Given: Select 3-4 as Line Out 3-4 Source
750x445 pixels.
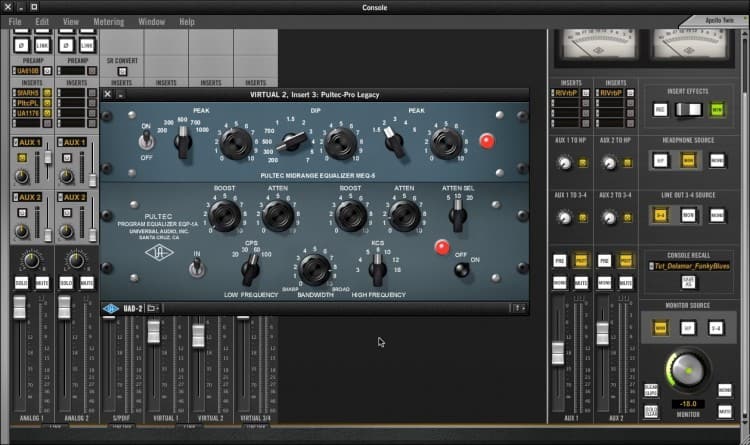Looking at the screenshot, I should [660, 215].
